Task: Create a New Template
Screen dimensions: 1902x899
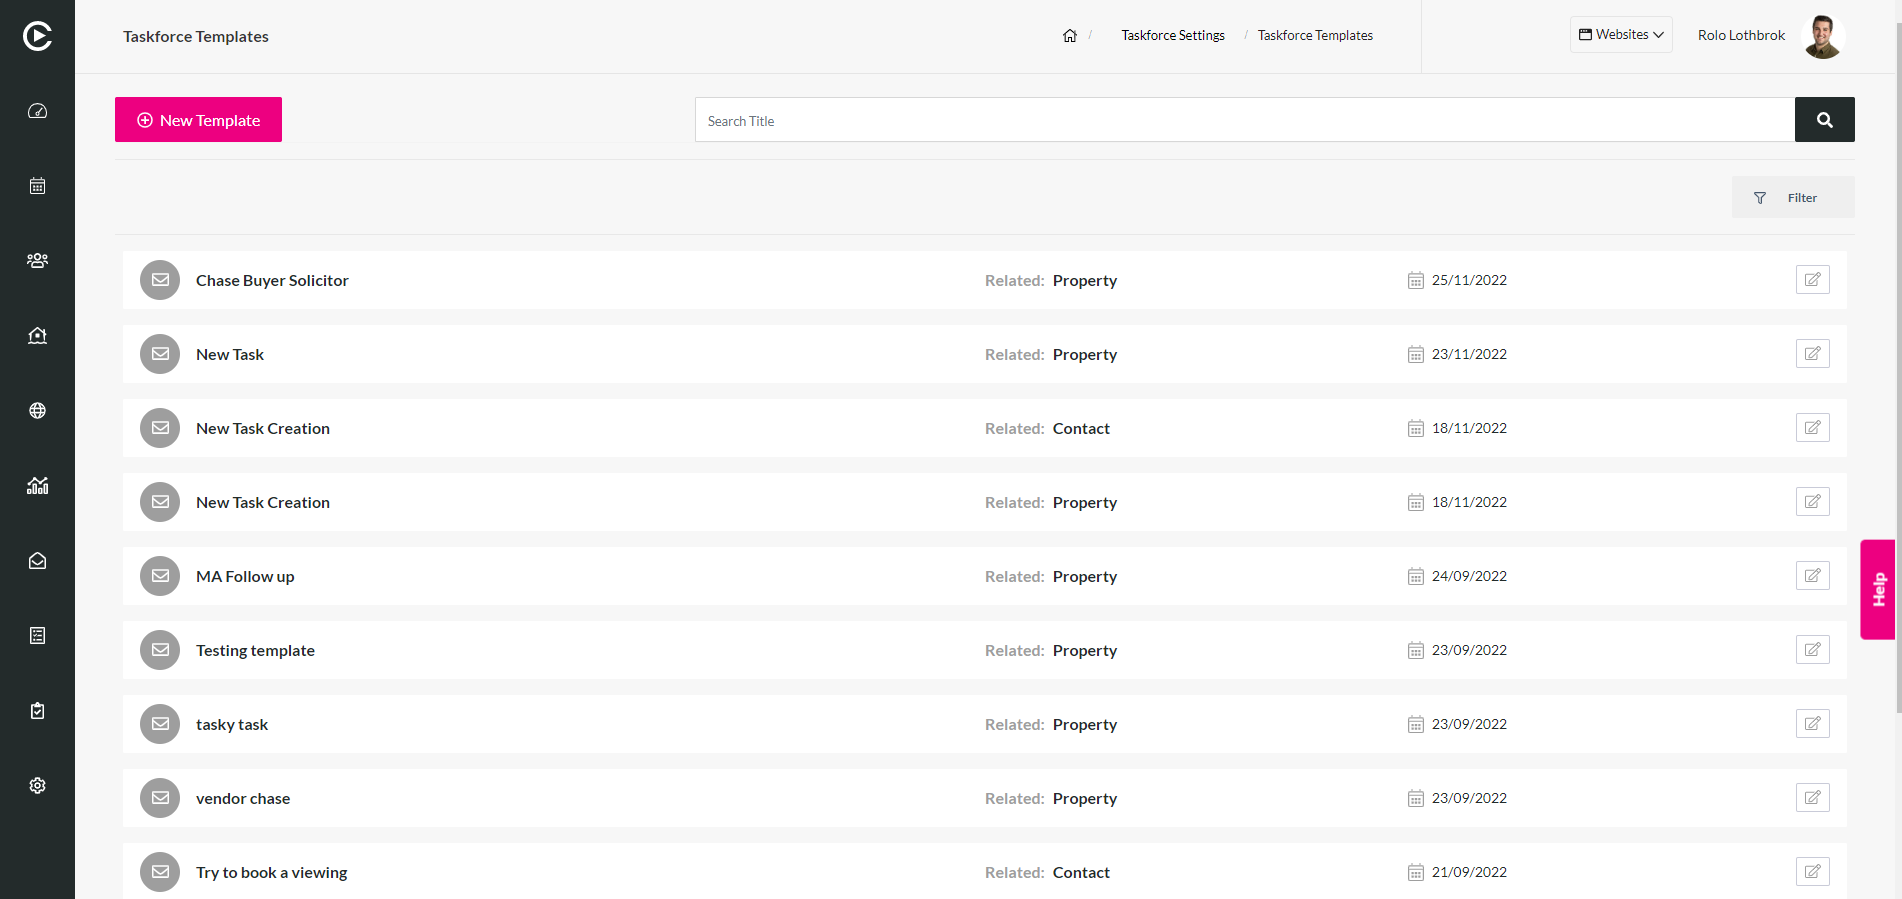Action: pos(198,120)
